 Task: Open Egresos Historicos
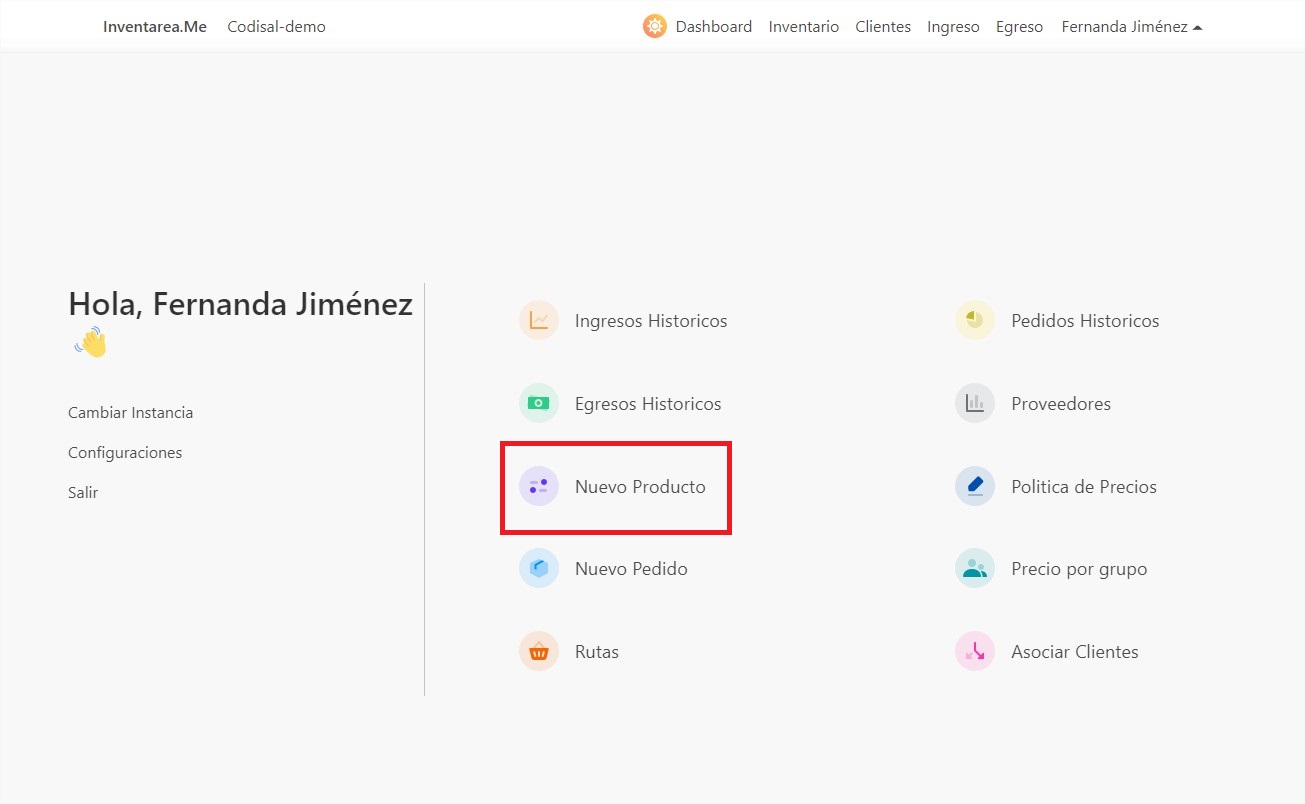tap(539, 403)
